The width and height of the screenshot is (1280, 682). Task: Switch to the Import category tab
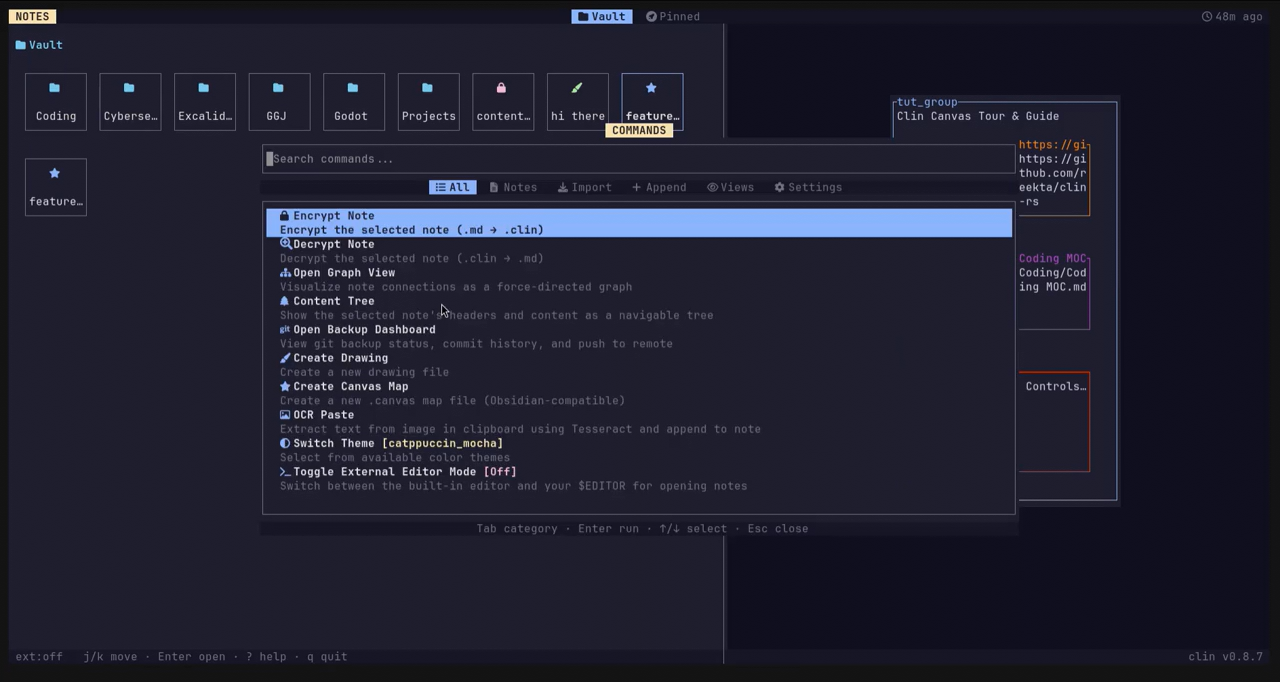coord(585,187)
